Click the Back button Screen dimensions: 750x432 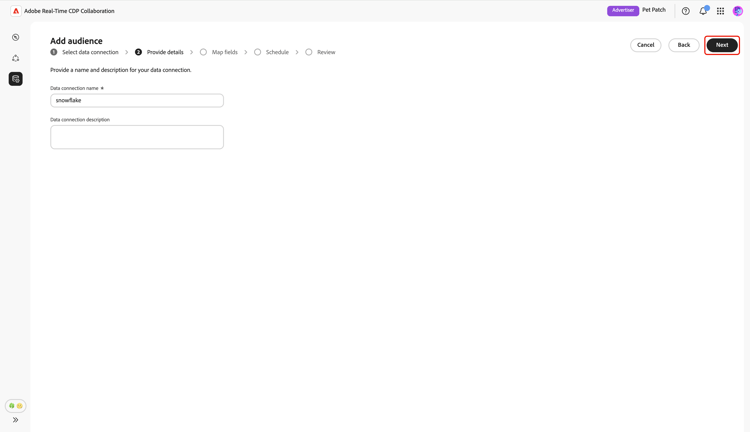[684, 45]
